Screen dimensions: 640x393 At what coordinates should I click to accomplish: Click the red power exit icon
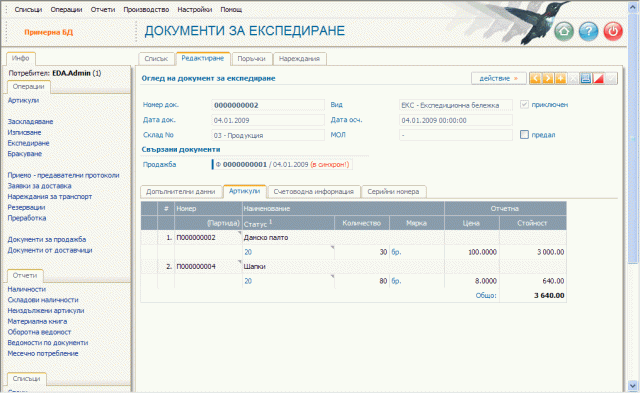[613, 31]
